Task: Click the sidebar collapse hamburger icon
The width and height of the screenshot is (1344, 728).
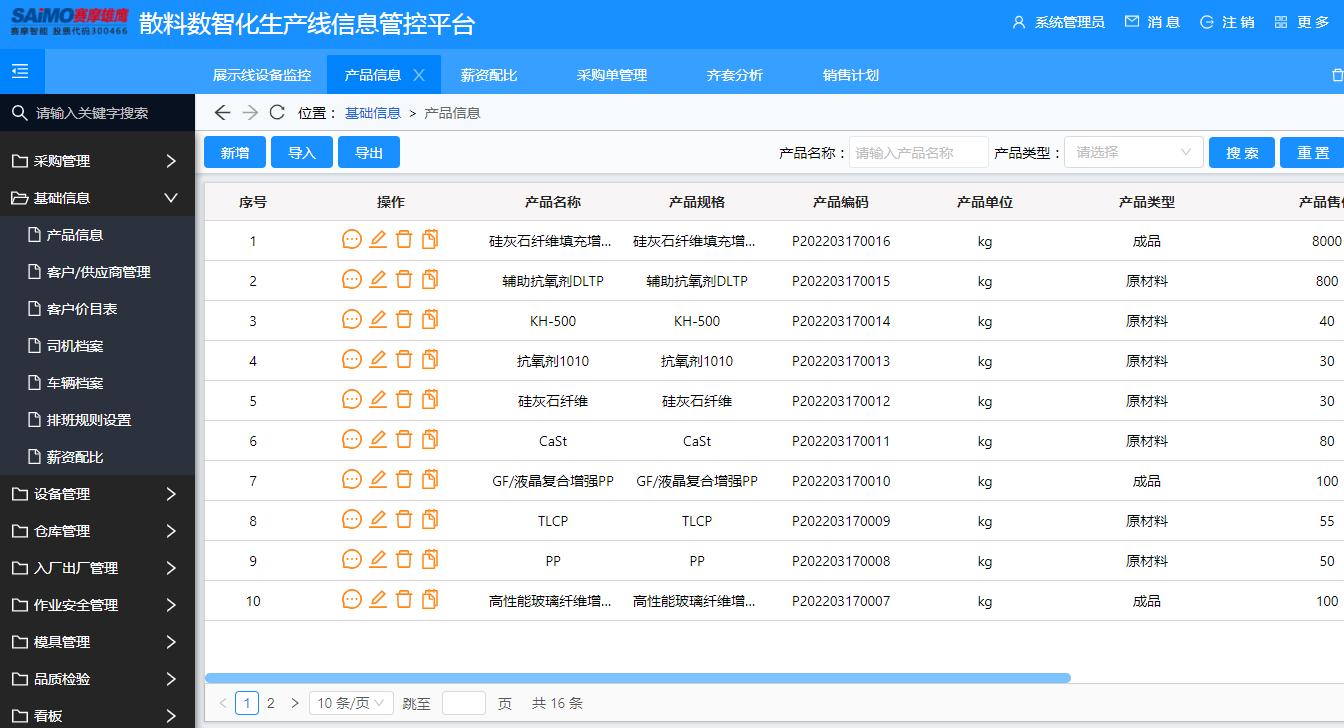Action: tap(20, 72)
